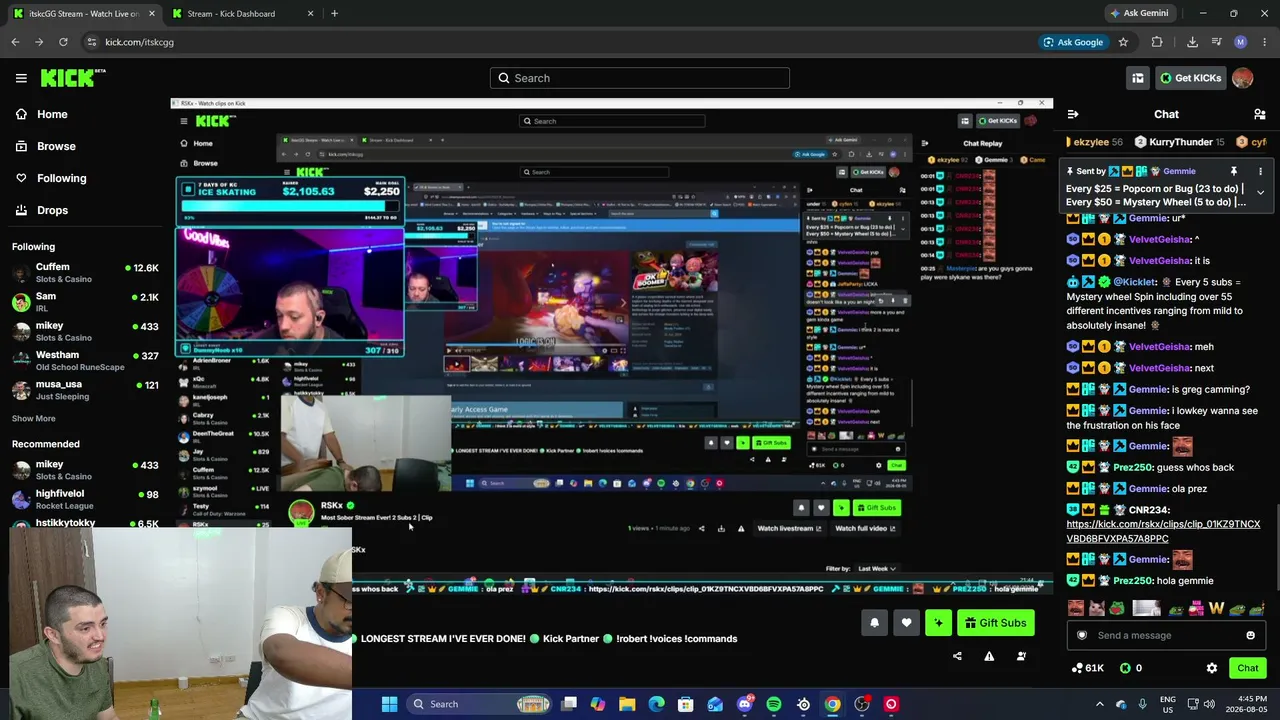The image size is (1280, 720).
Task: Open Drops in Kick sidebar
Action: 41,210
